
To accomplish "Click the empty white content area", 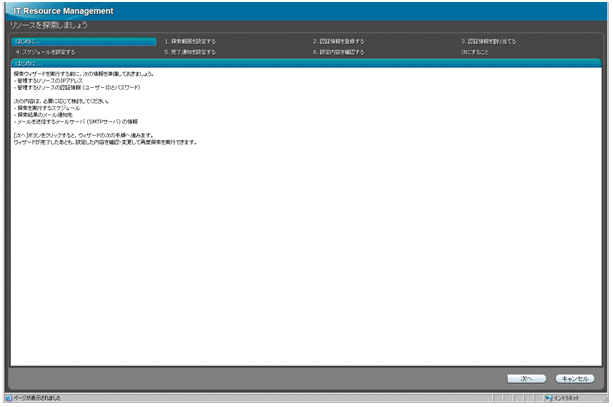I will [x=300, y=260].
